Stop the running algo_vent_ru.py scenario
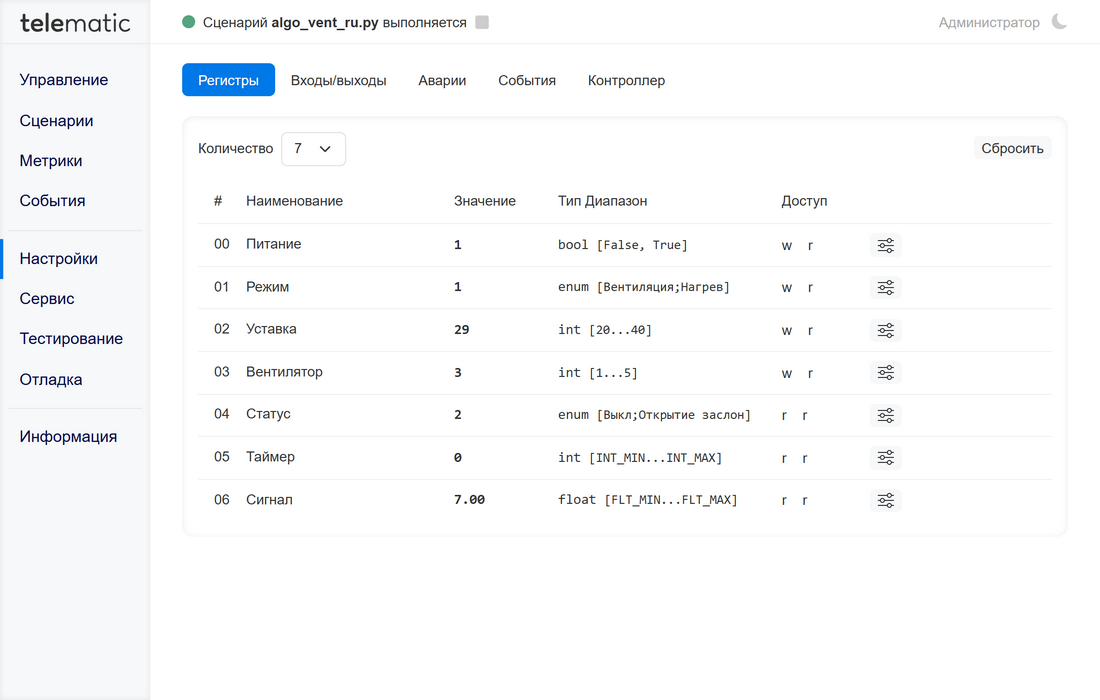Image resolution: width=1100 pixels, height=700 pixels. (482, 22)
